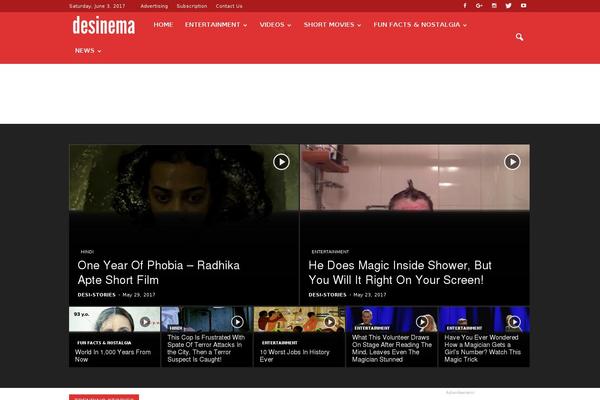
Task: Click the Advertising link
Action: (x=154, y=6)
